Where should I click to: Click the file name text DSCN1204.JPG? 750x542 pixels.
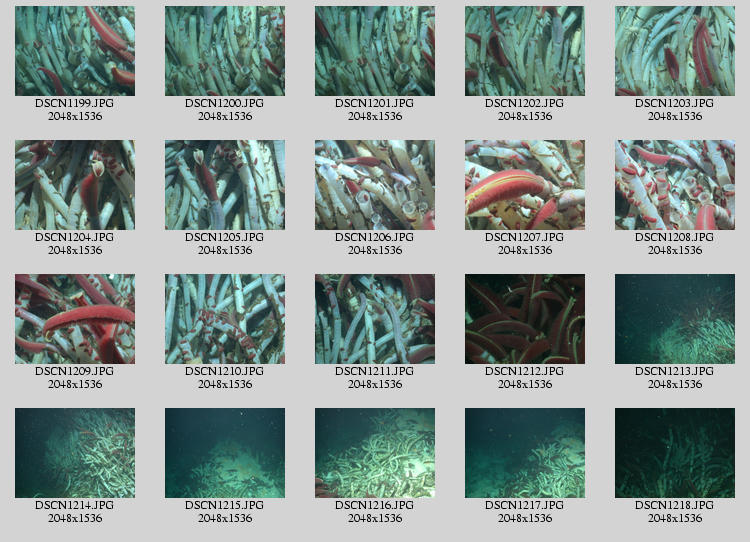click(75, 237)
